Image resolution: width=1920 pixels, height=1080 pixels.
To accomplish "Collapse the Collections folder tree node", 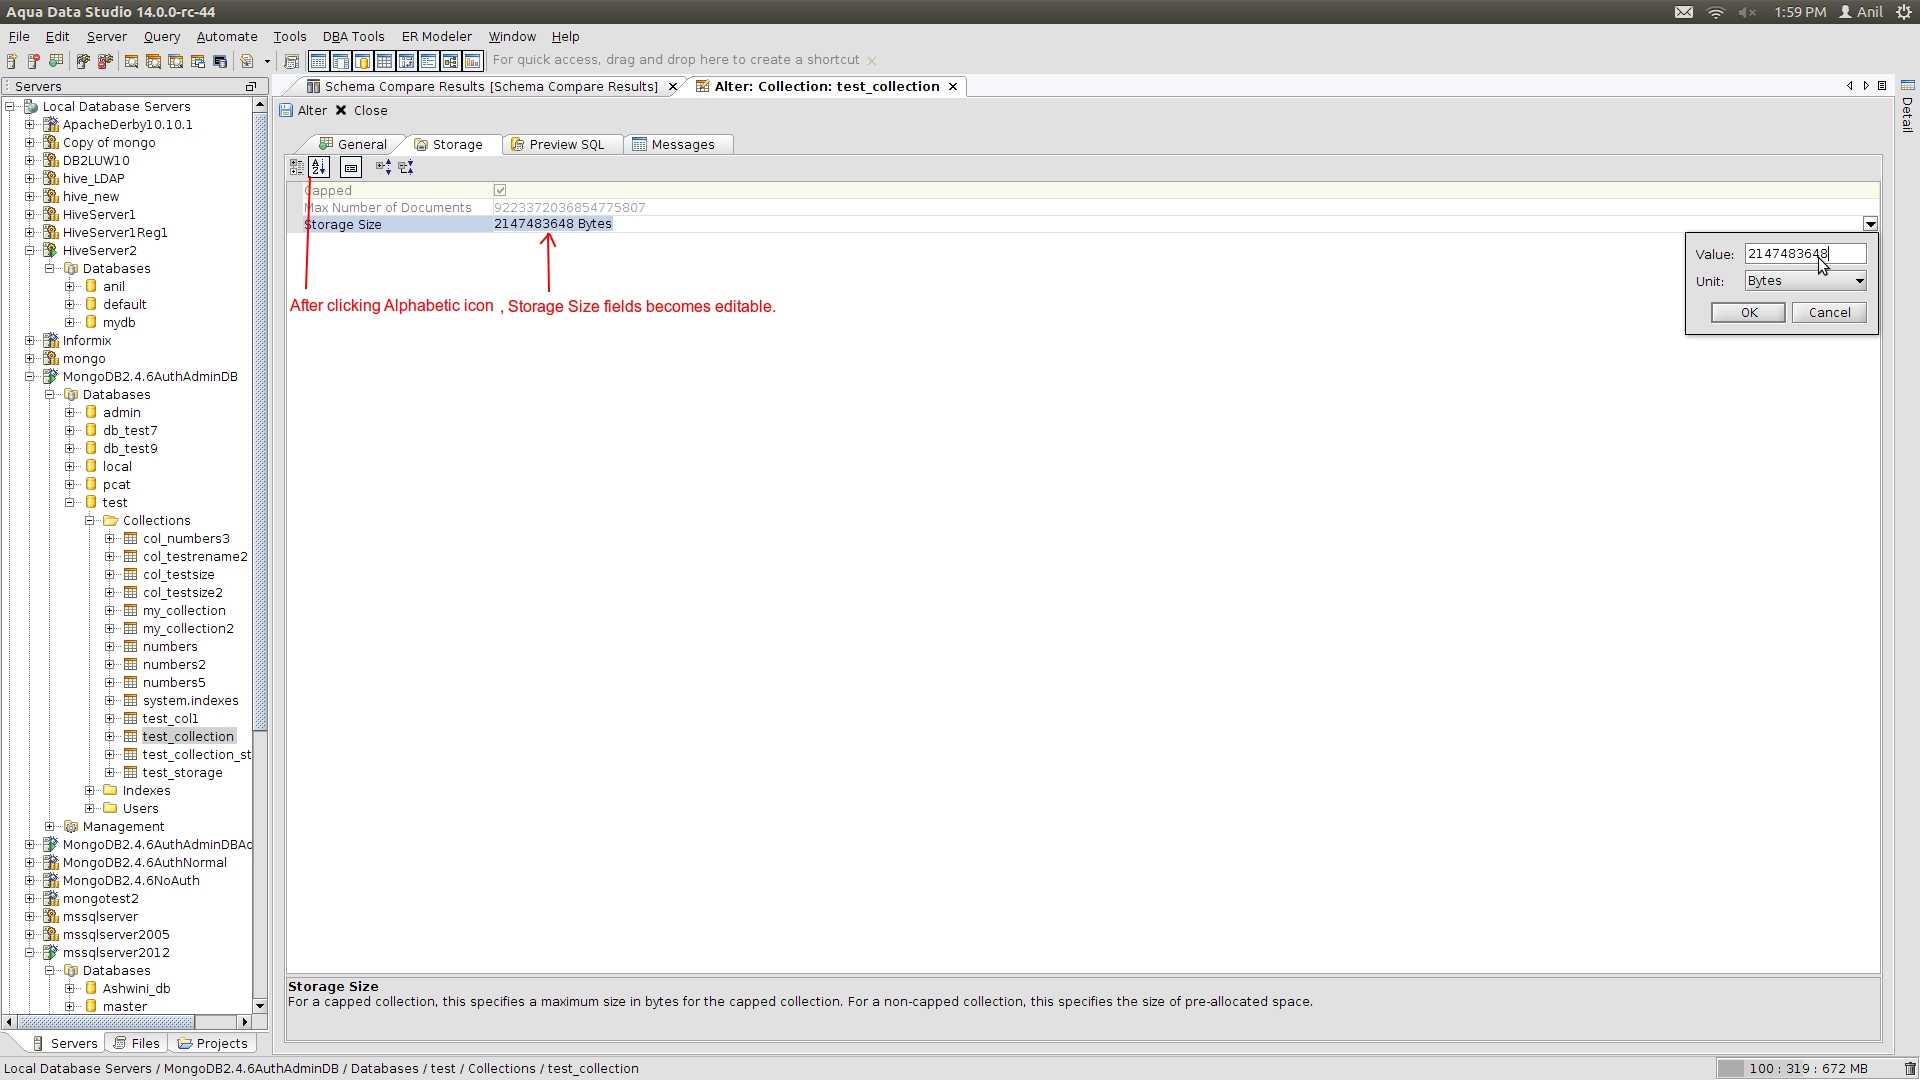I will tap(90, 521).
